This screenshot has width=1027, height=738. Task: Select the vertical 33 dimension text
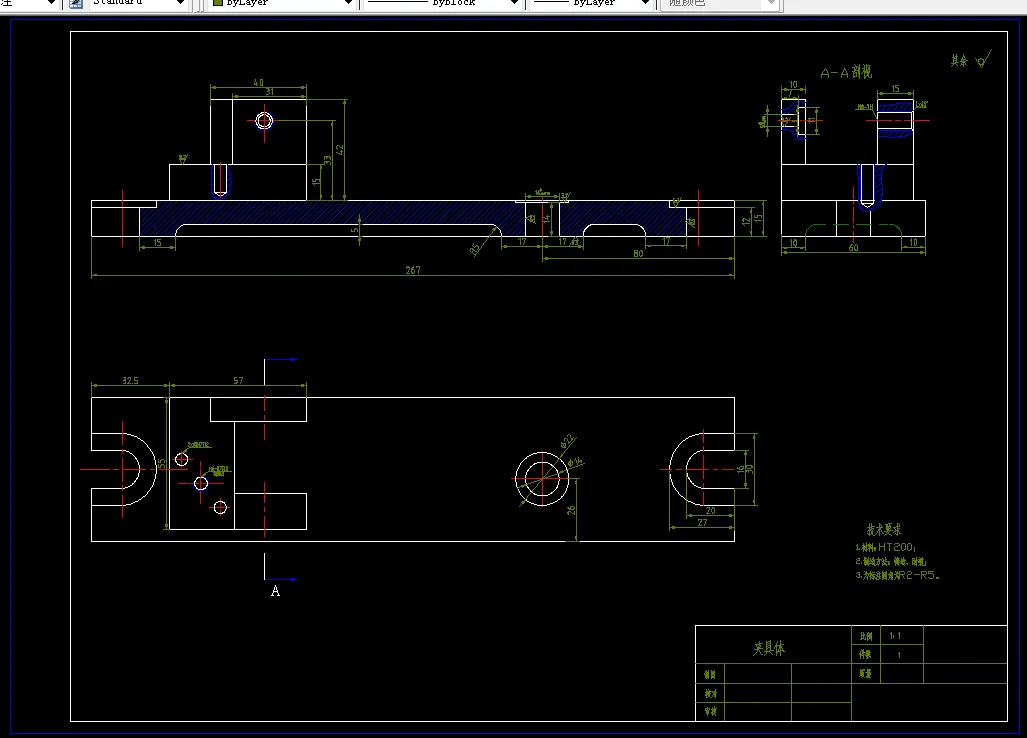(327, 160)
